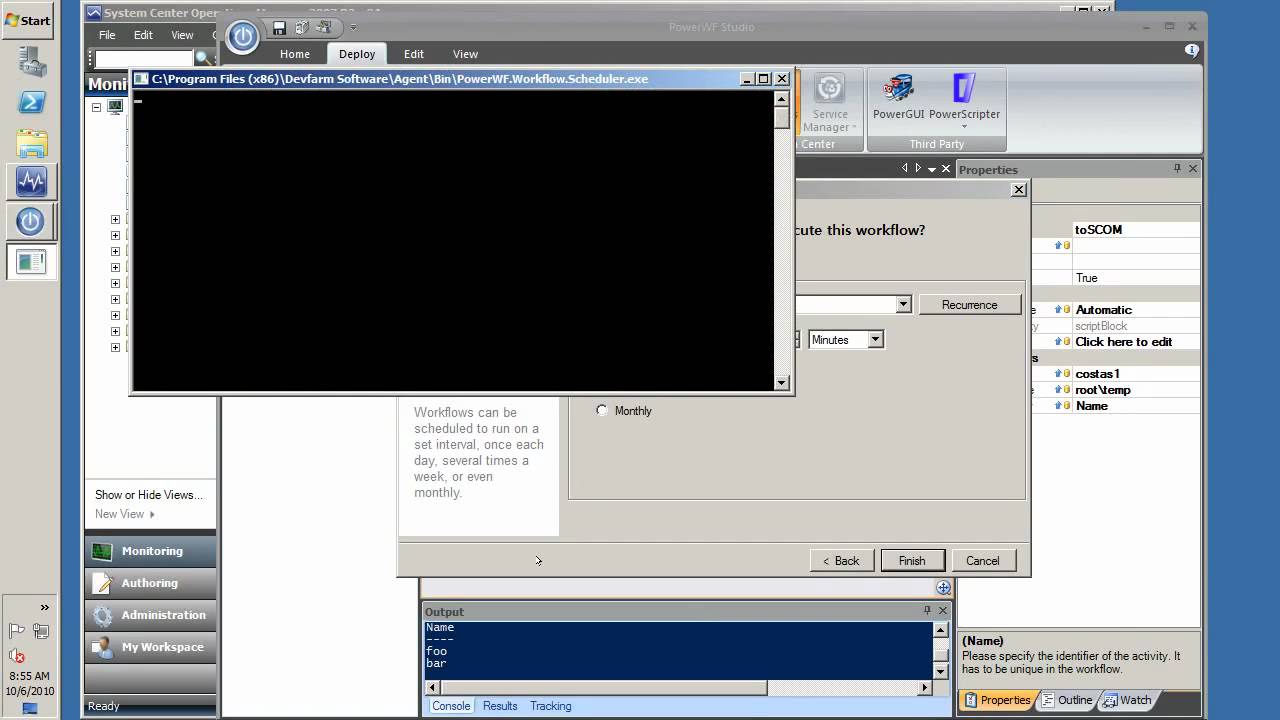Viewport: 1280px width, 720px height.
Task: Open the Outline panel tab
Action: (1067, 700)
